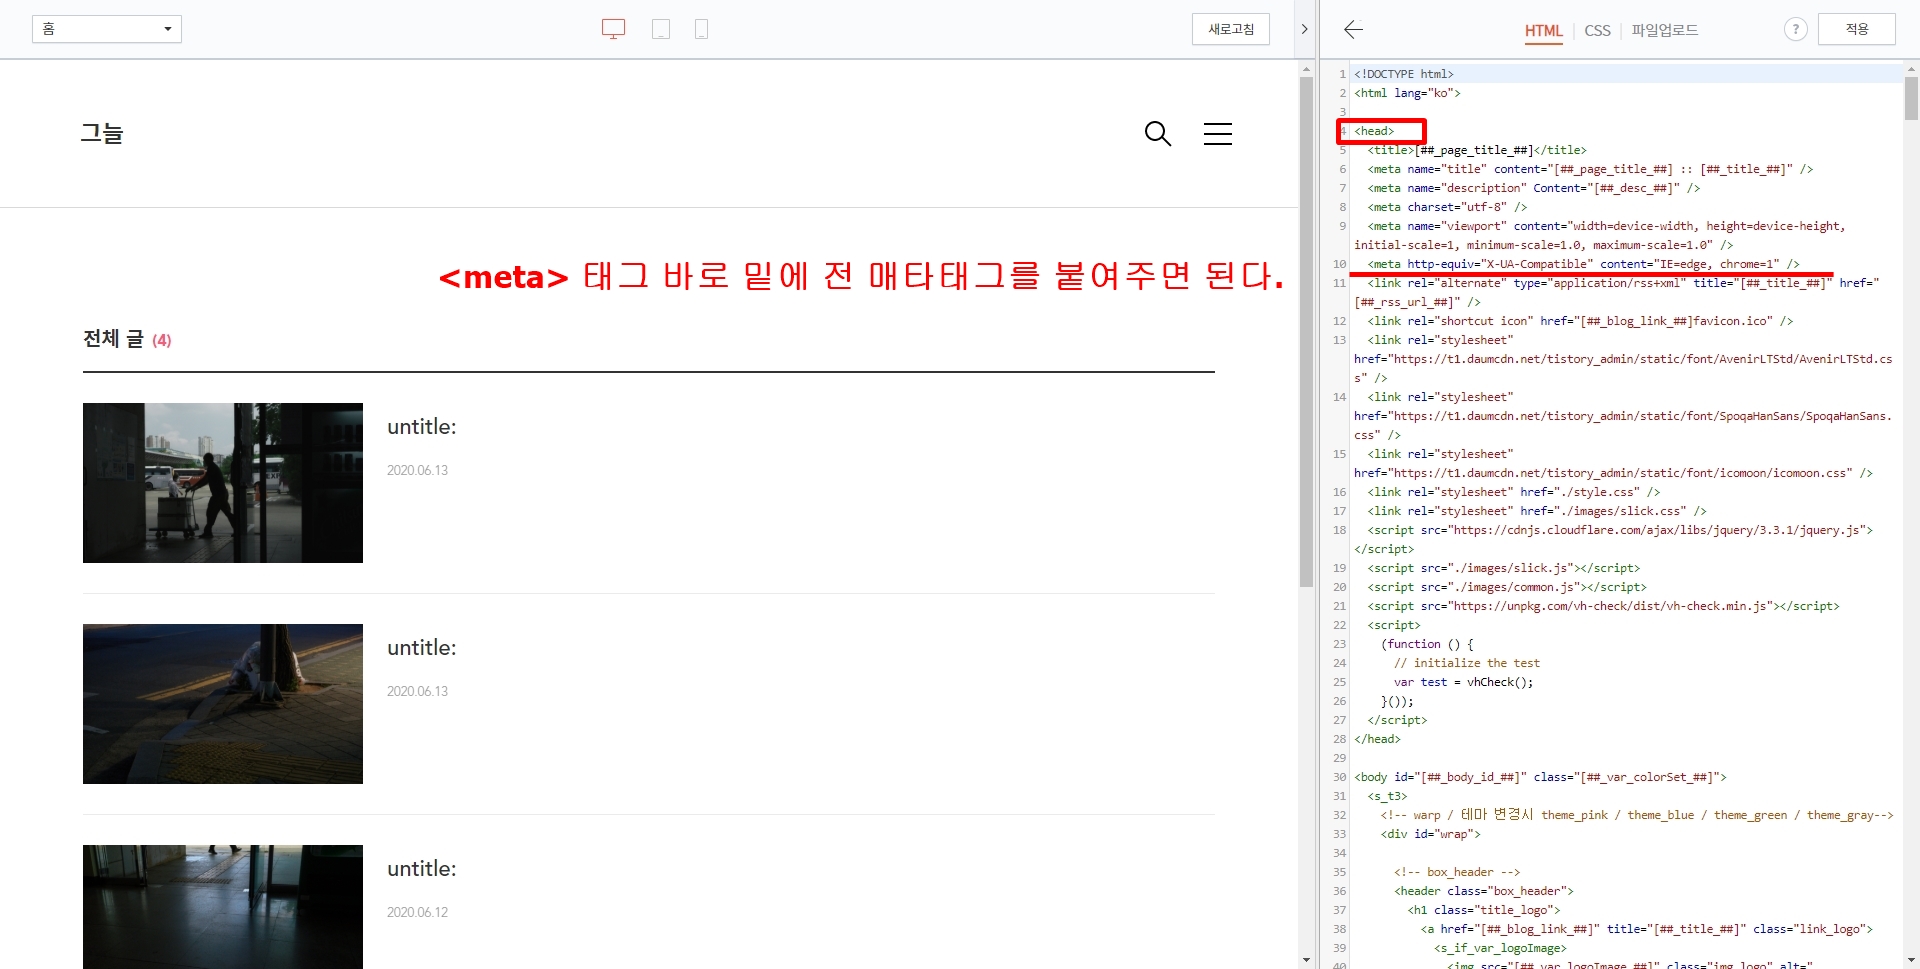Collapse the preview panel with chevron arrow

click(1304, 29)
